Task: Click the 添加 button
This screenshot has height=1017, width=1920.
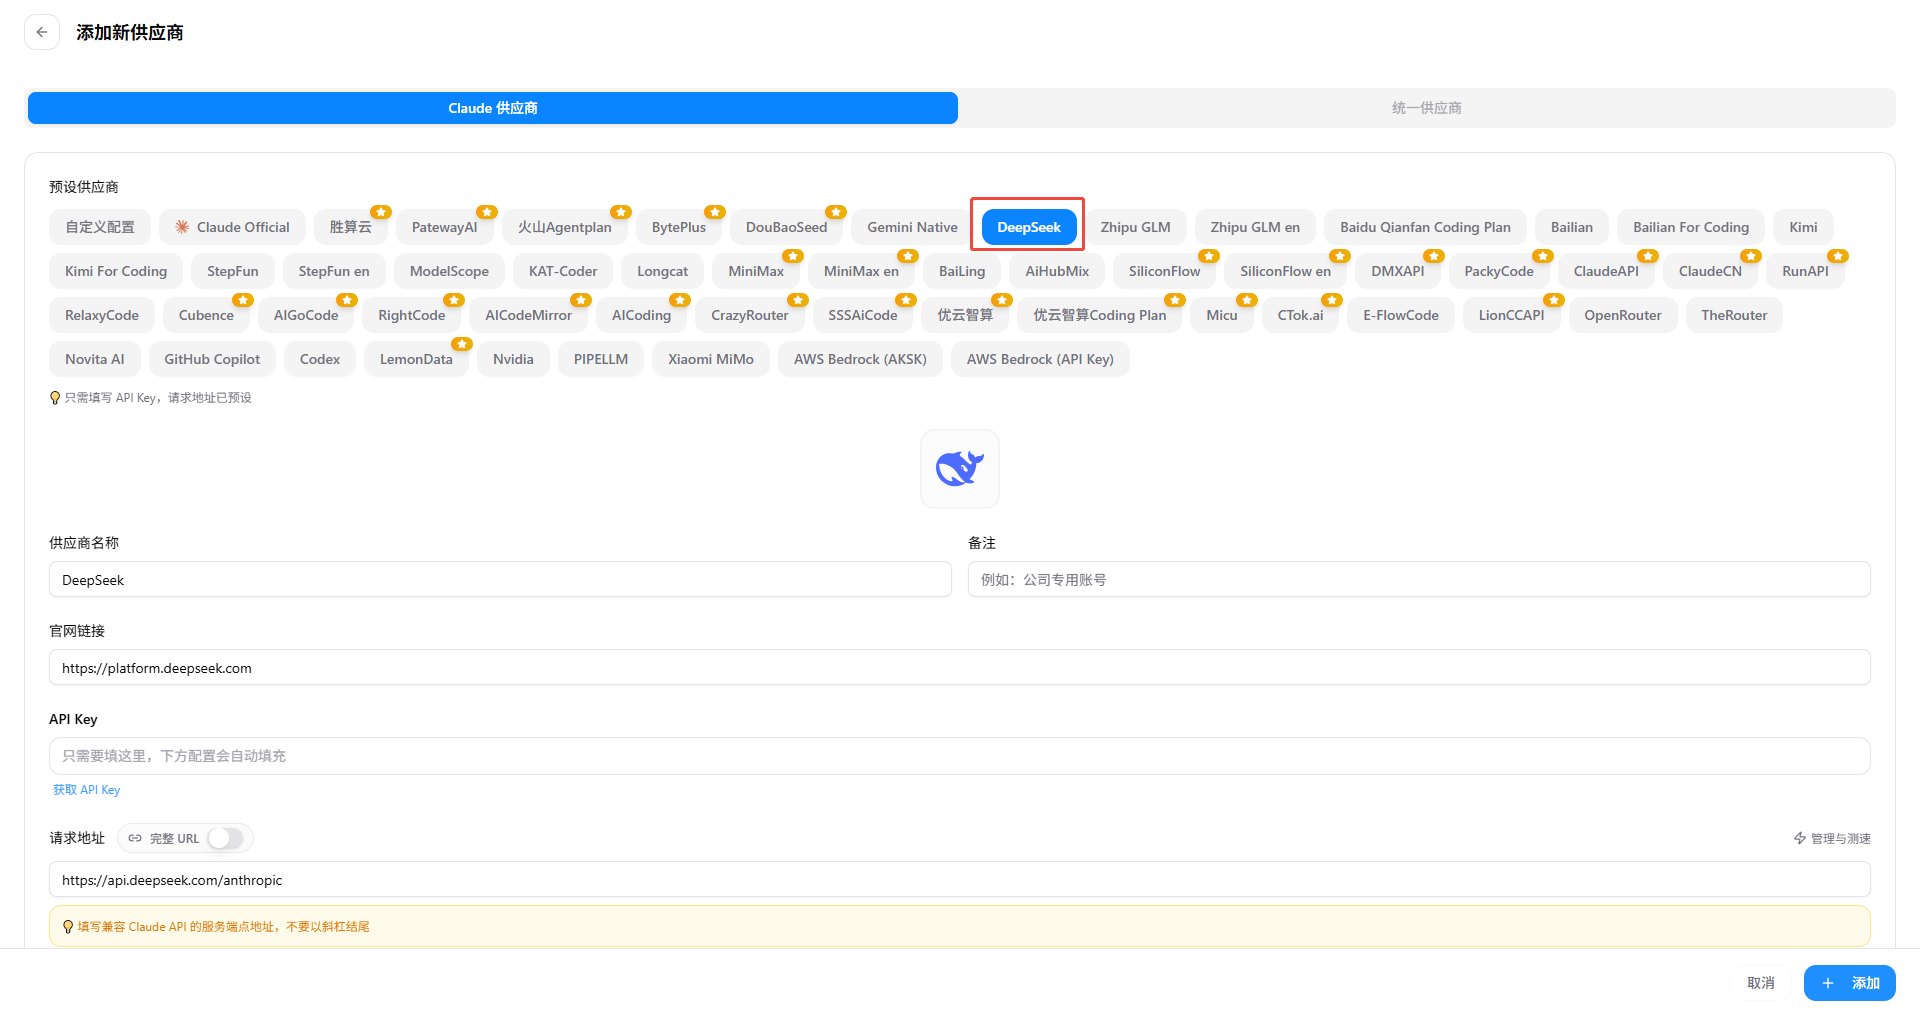Action: pyautogui.click(x=1850, y=983)
